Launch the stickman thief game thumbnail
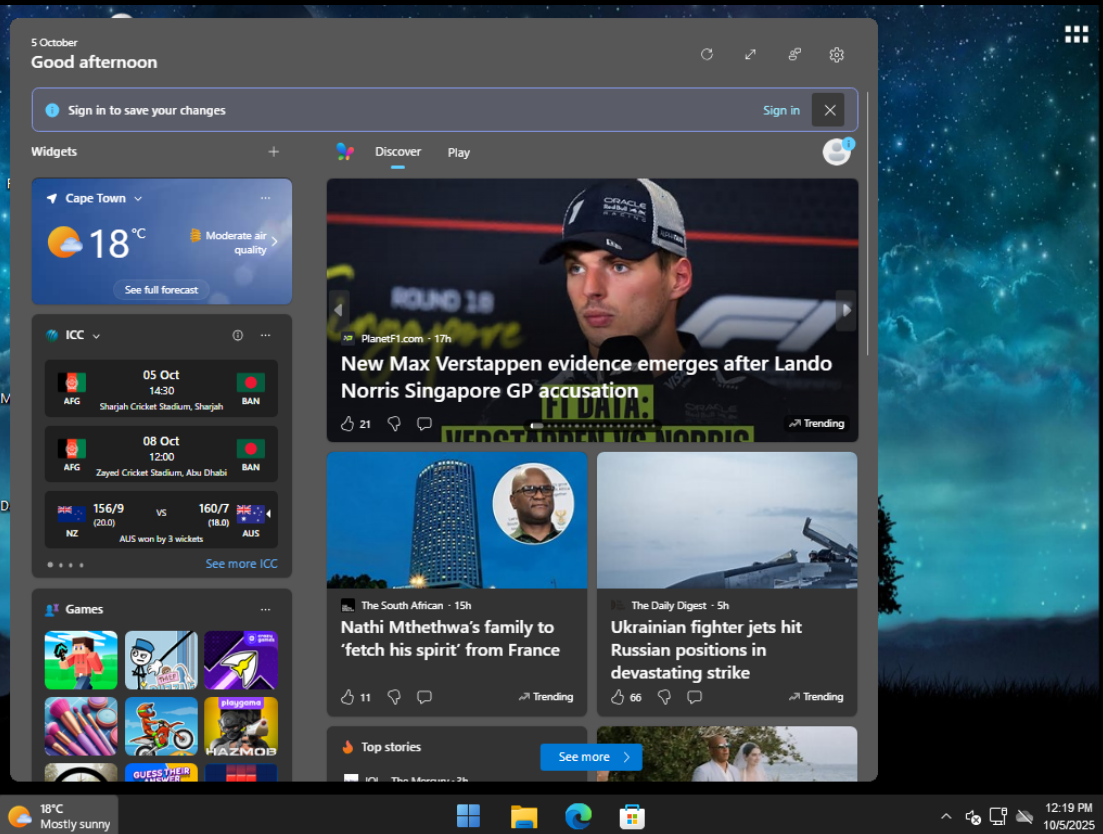Image resolution: width=1103 pixels, height=834 pixels. pyautogui.click(x=161, y=660)
